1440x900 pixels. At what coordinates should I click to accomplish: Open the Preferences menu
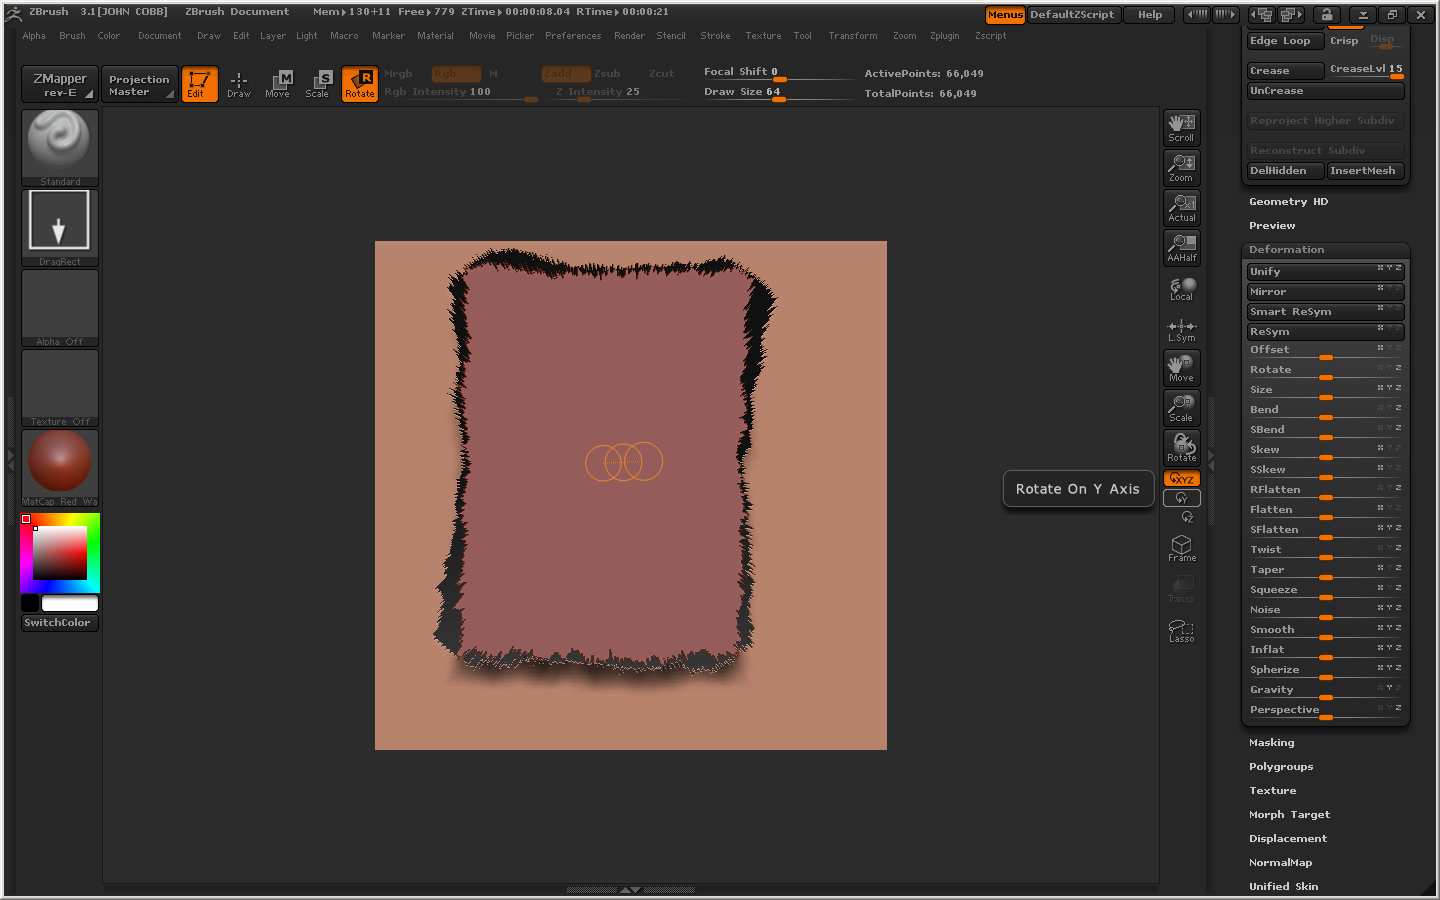pos(572,36)
